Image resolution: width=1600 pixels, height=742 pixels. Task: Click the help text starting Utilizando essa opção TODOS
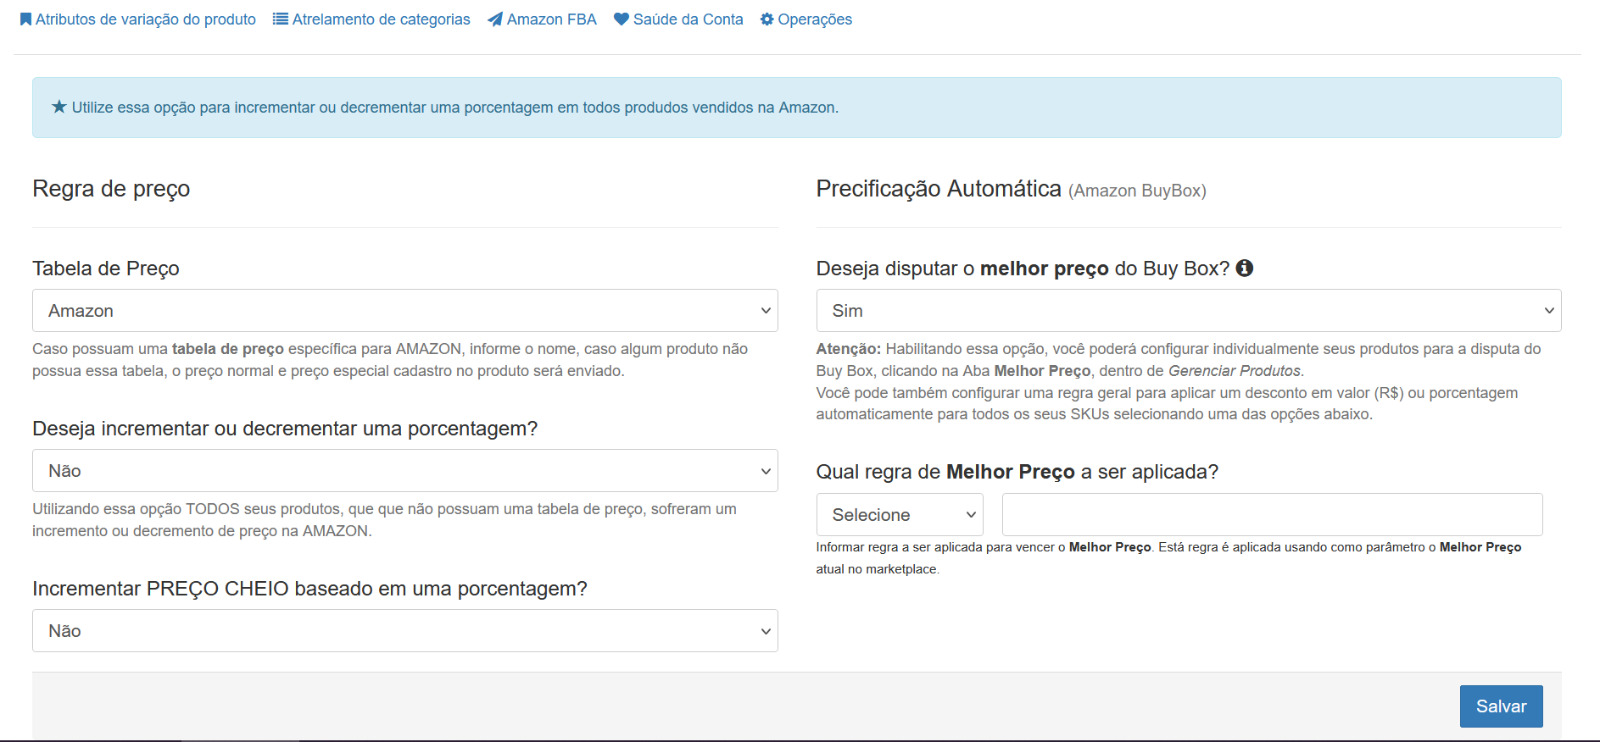click(384, 520)
